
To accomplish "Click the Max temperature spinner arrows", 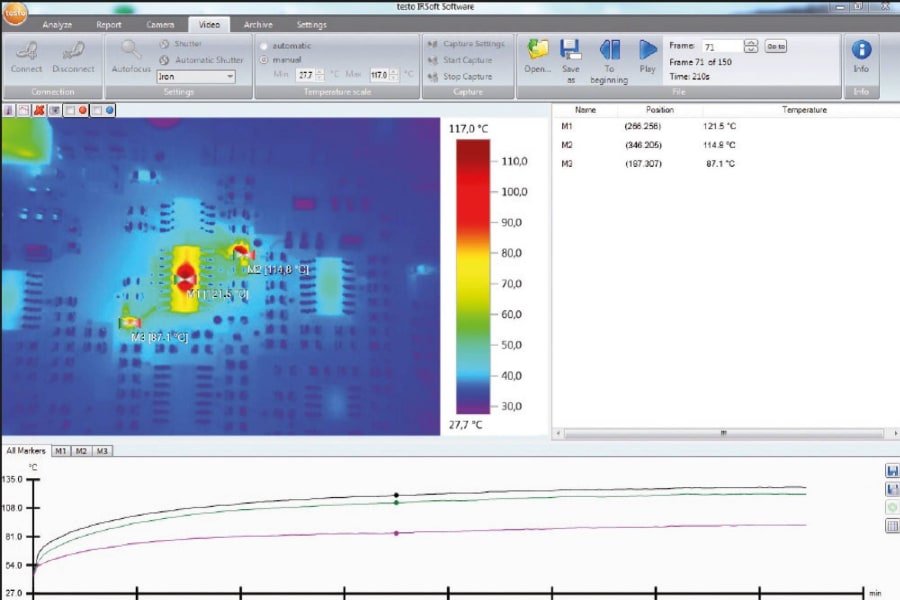I will click(x=395, y=74).
